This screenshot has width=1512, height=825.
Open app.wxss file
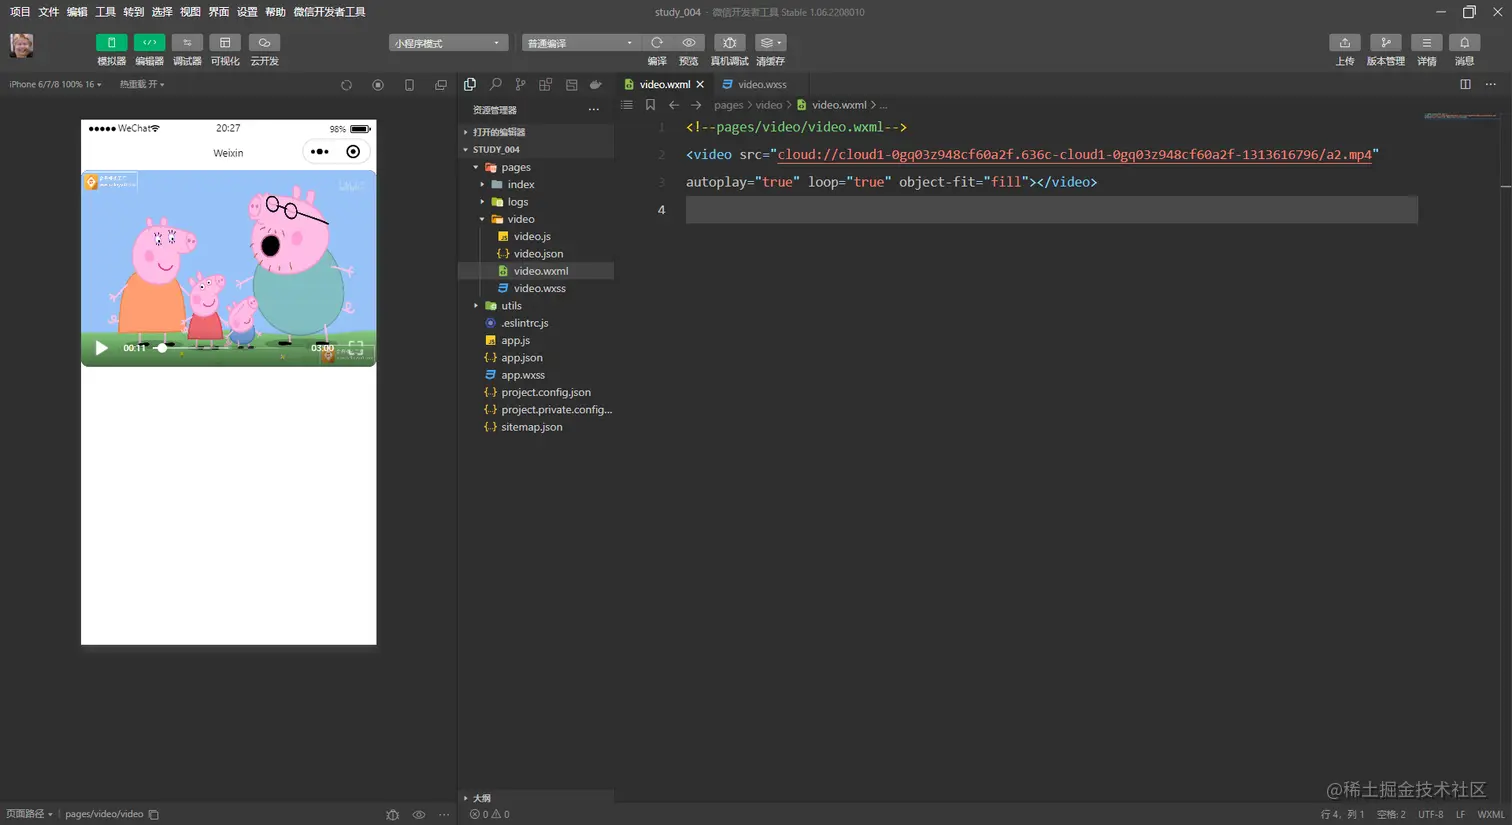tap(536, 375)
